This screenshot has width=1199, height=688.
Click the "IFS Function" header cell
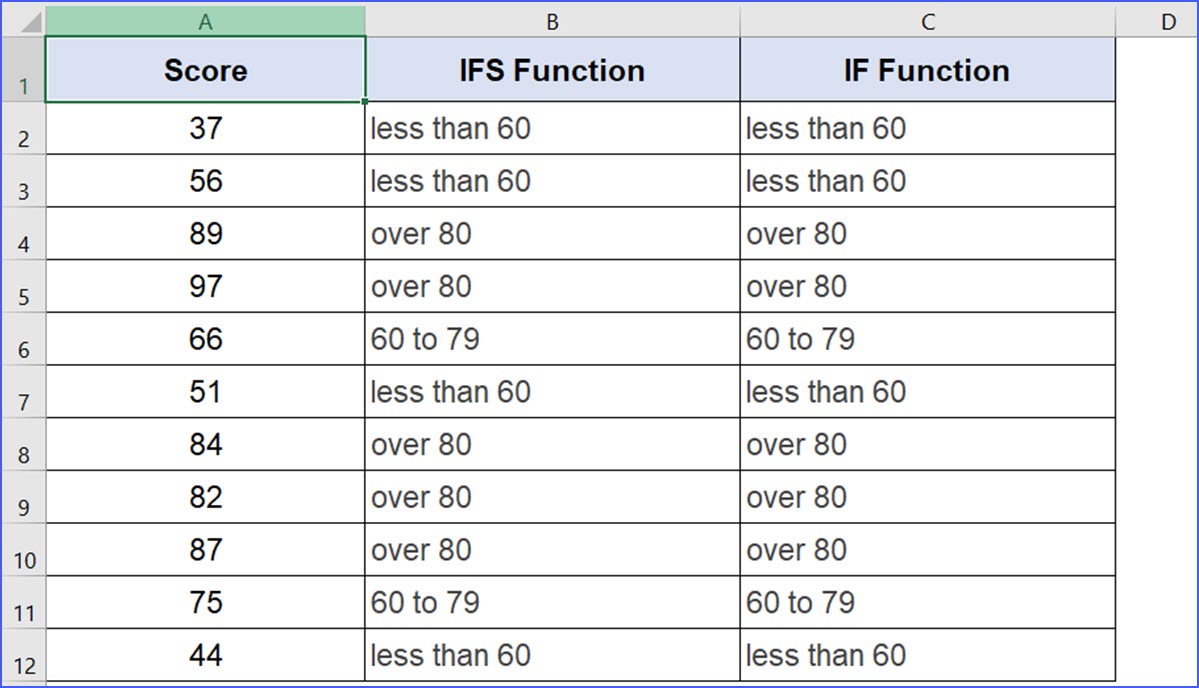pos(552,71)
